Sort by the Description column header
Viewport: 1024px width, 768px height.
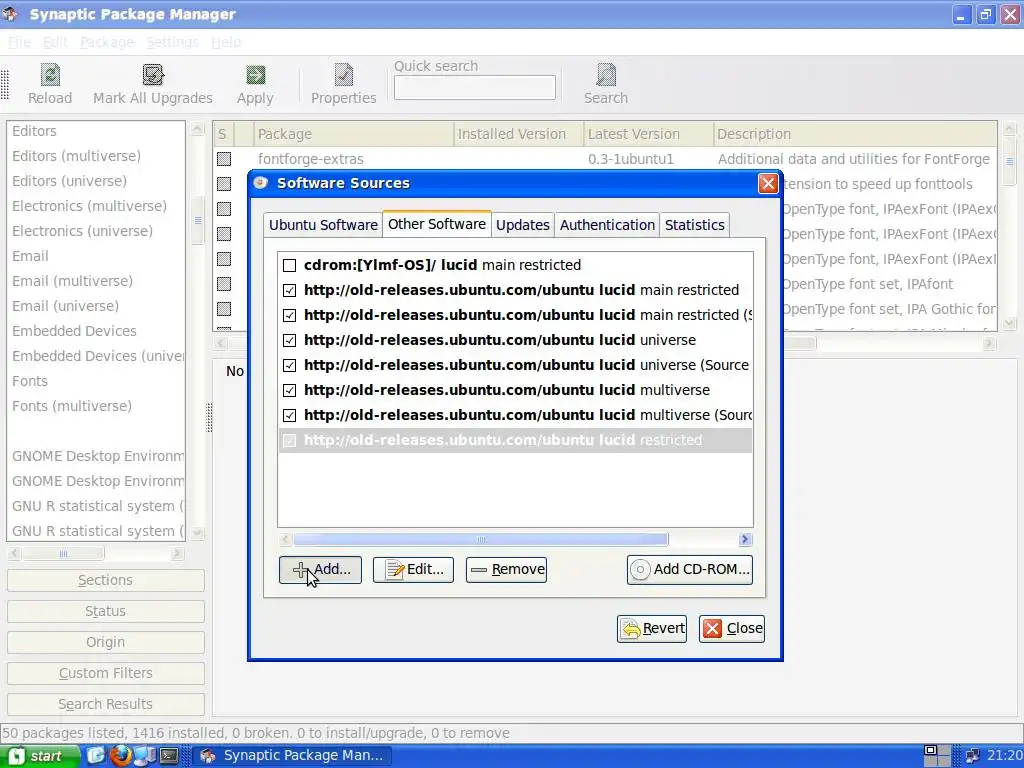(855, 134)
